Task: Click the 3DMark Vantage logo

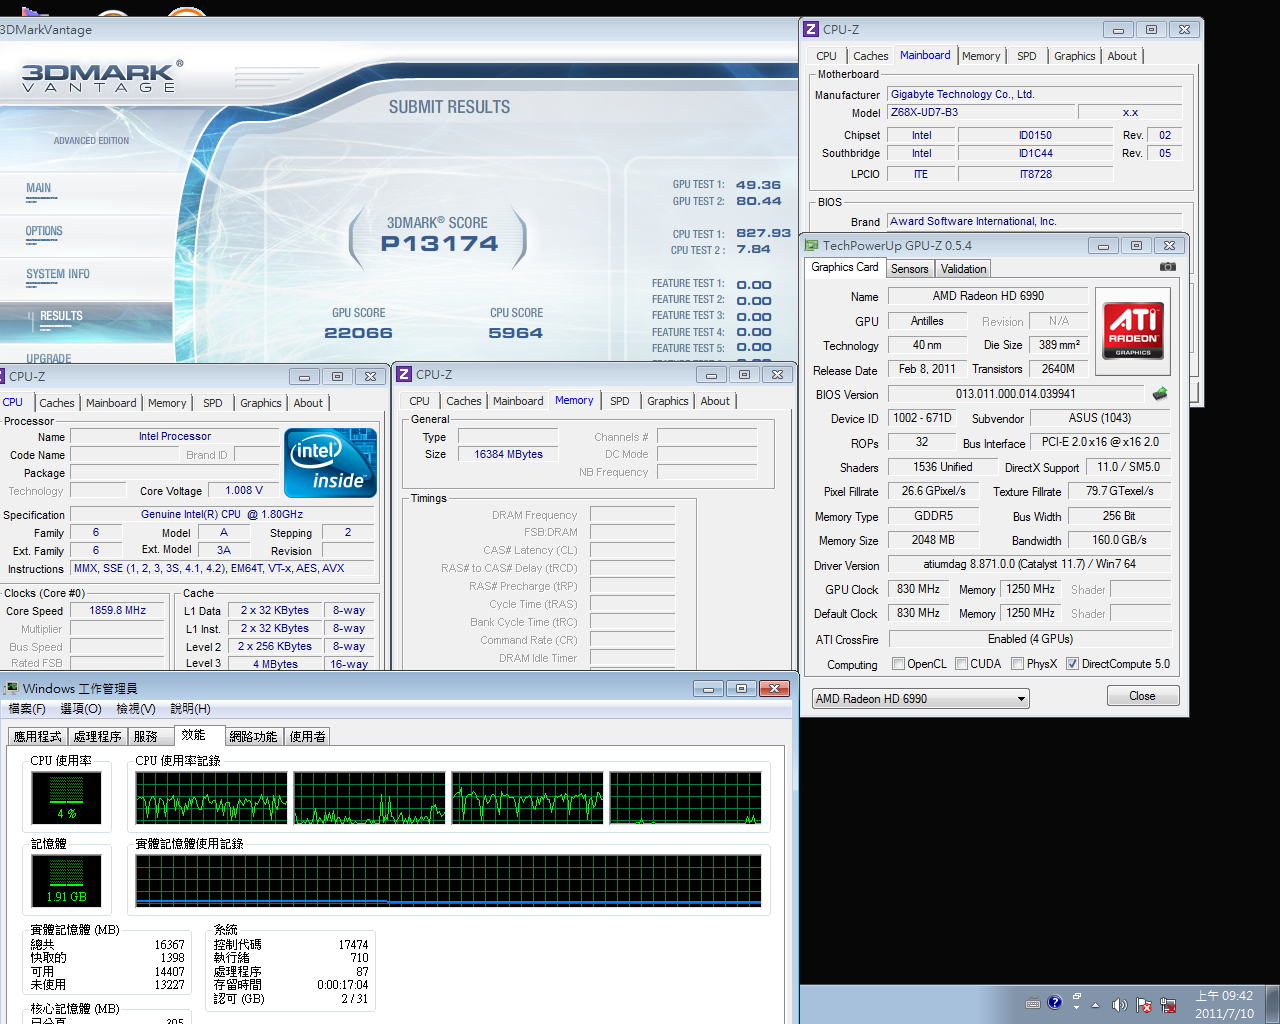Action: [x=103, y=76]
